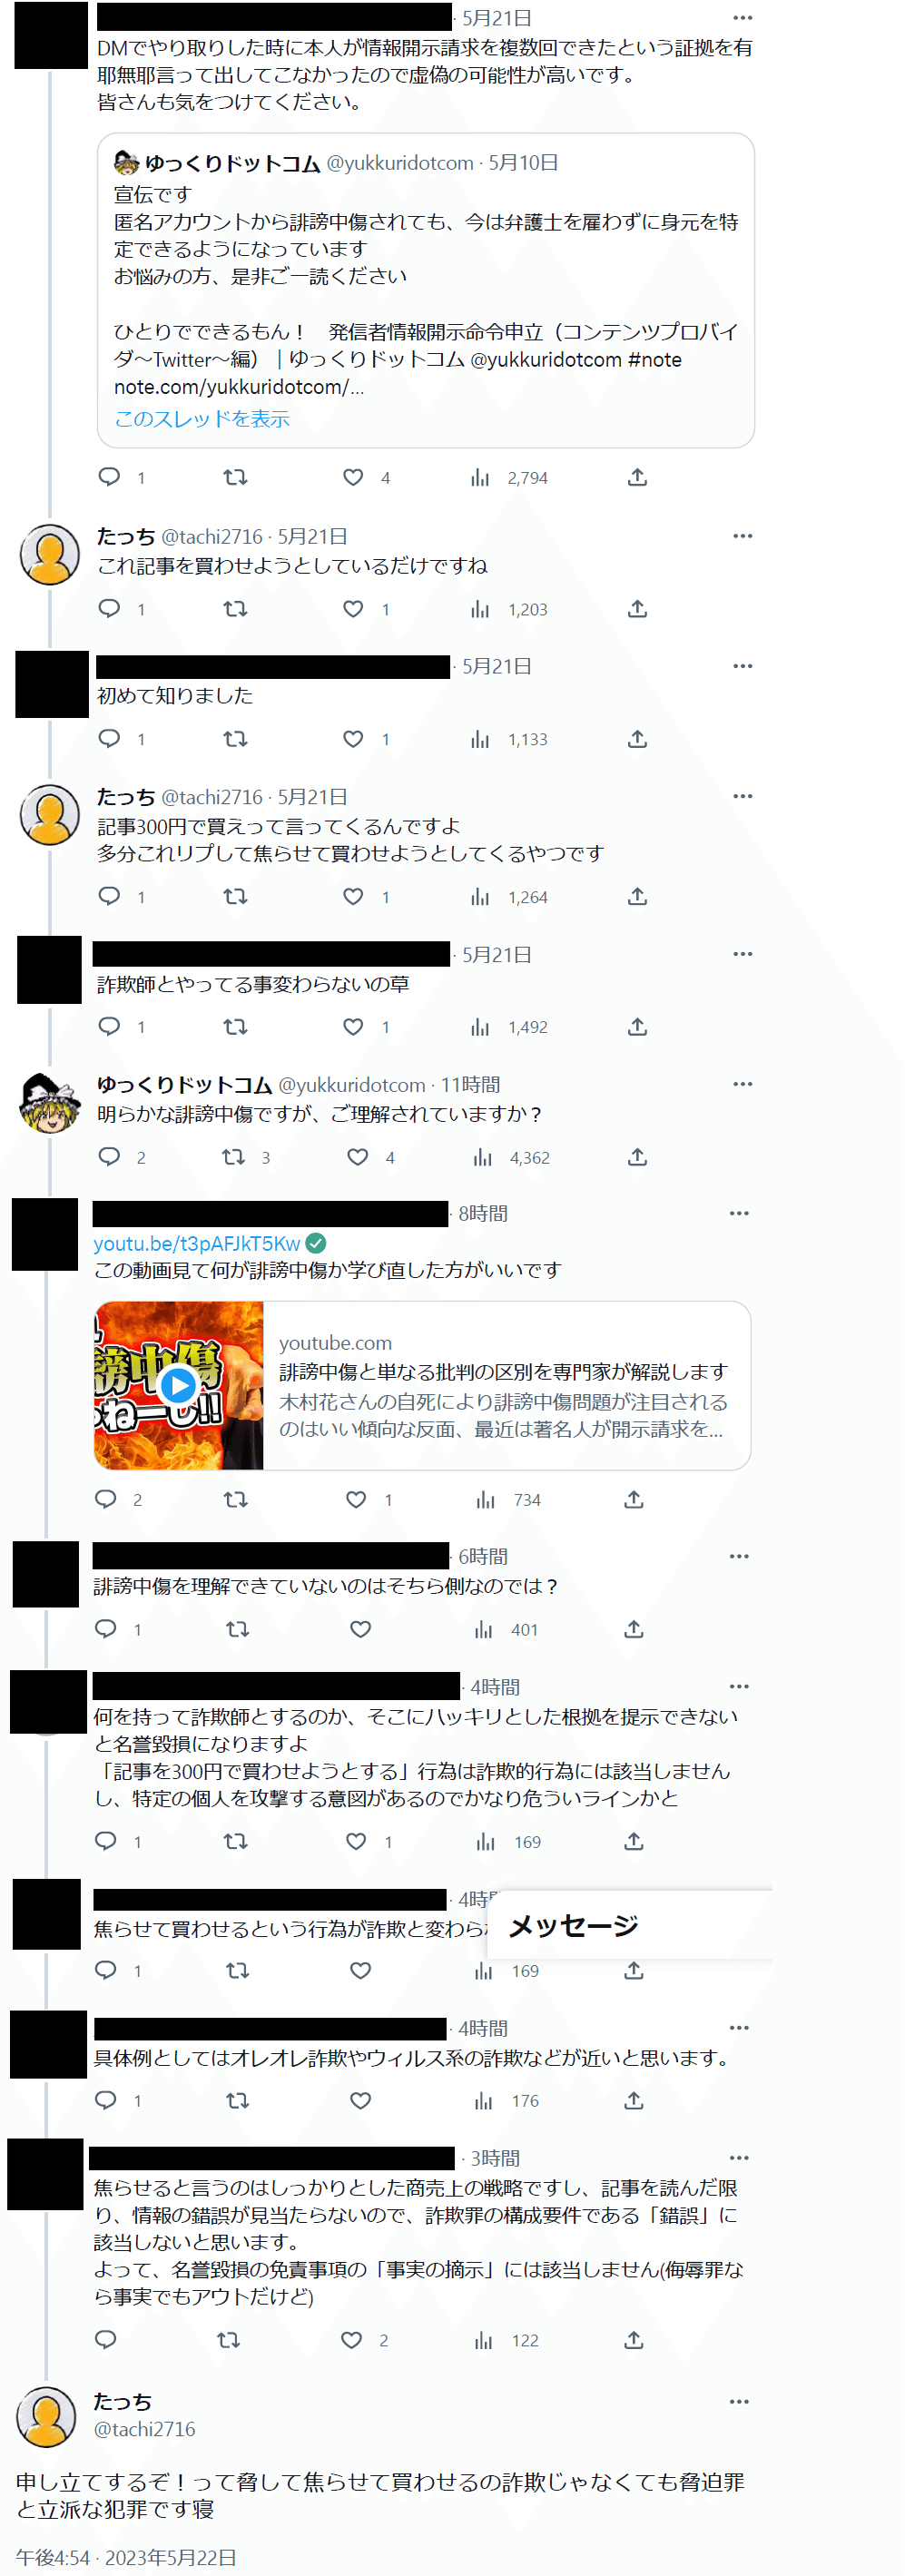Like the tweet with 734 views
Image resolution: width=905 pixels, height=2576 pixels.
(355, 1499)
